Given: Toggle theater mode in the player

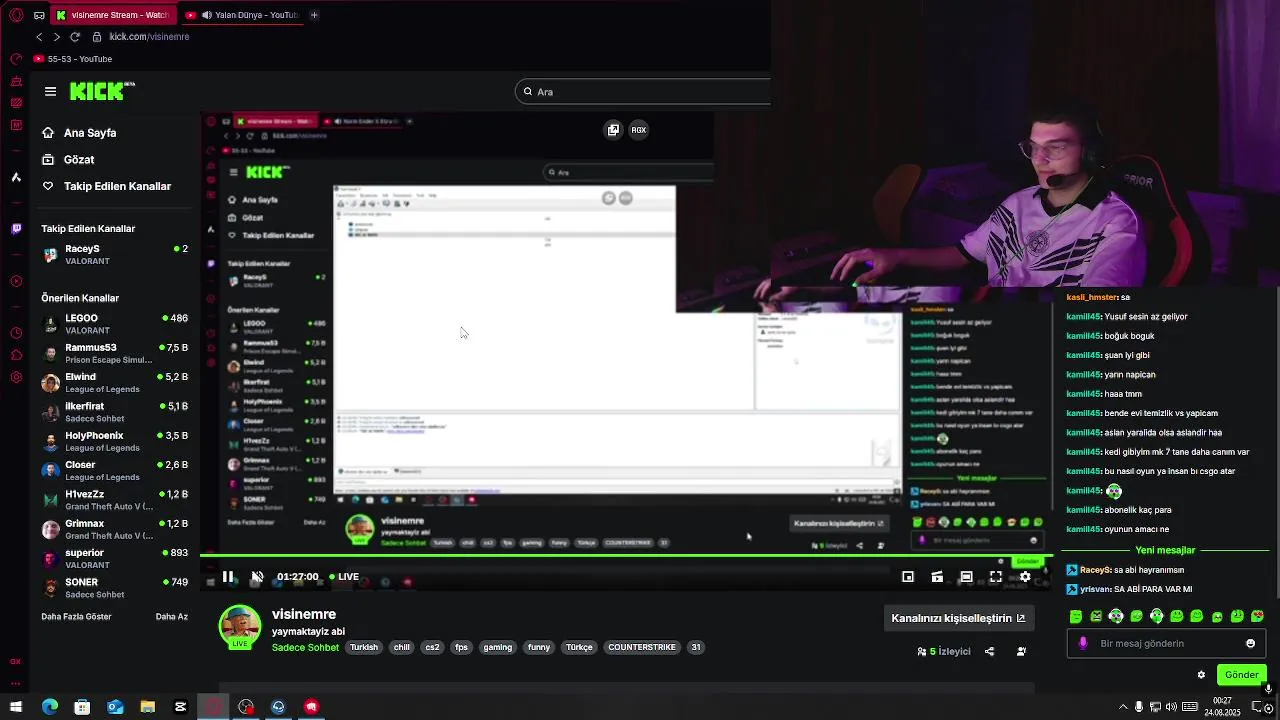Looking at the screenshot, I should pyautogui.click(x=966, y=576).
